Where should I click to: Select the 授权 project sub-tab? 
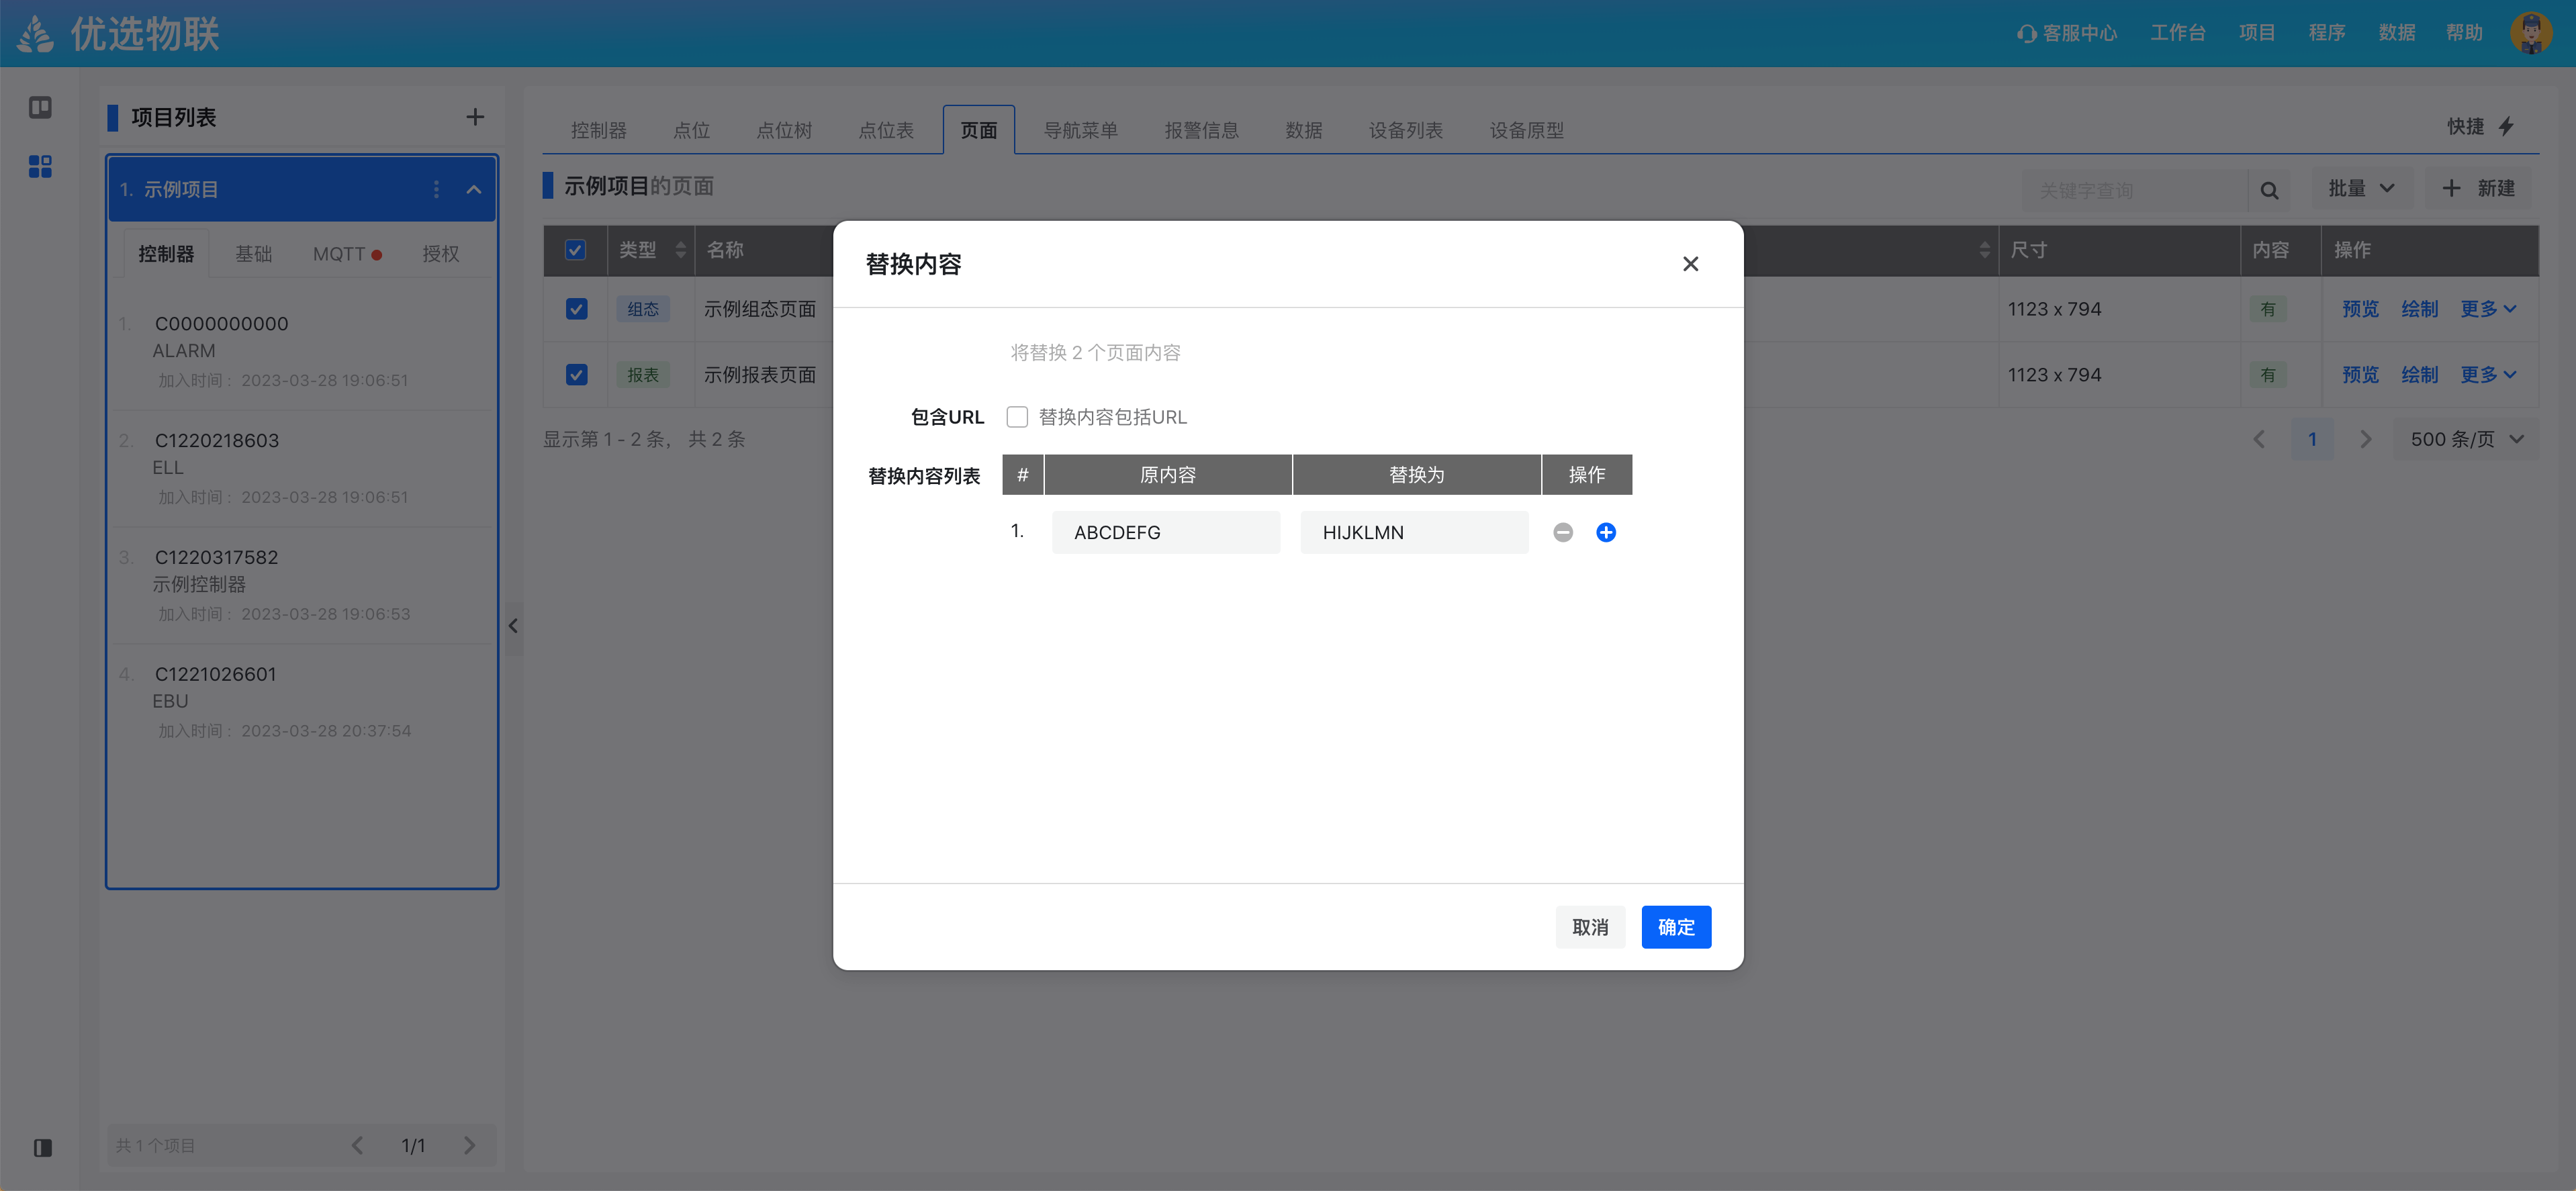(x=441, y=254)
